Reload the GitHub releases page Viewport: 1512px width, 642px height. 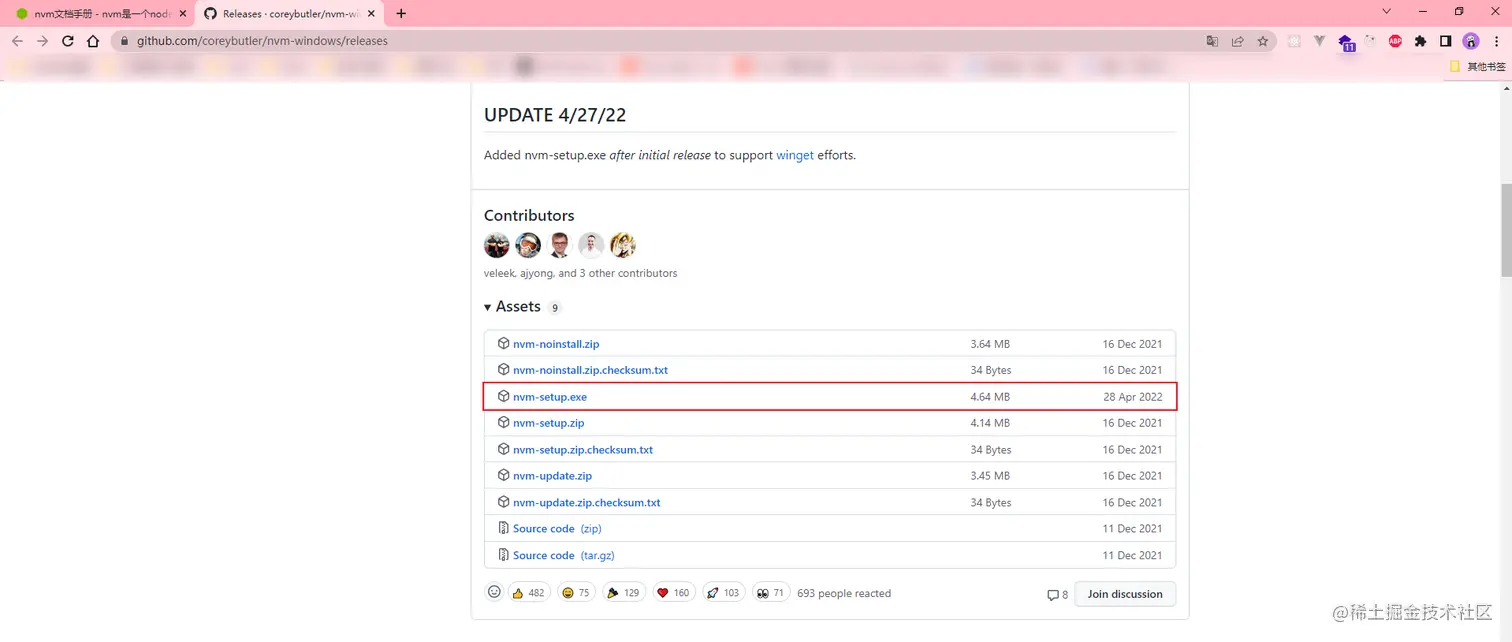coord(68,41)
